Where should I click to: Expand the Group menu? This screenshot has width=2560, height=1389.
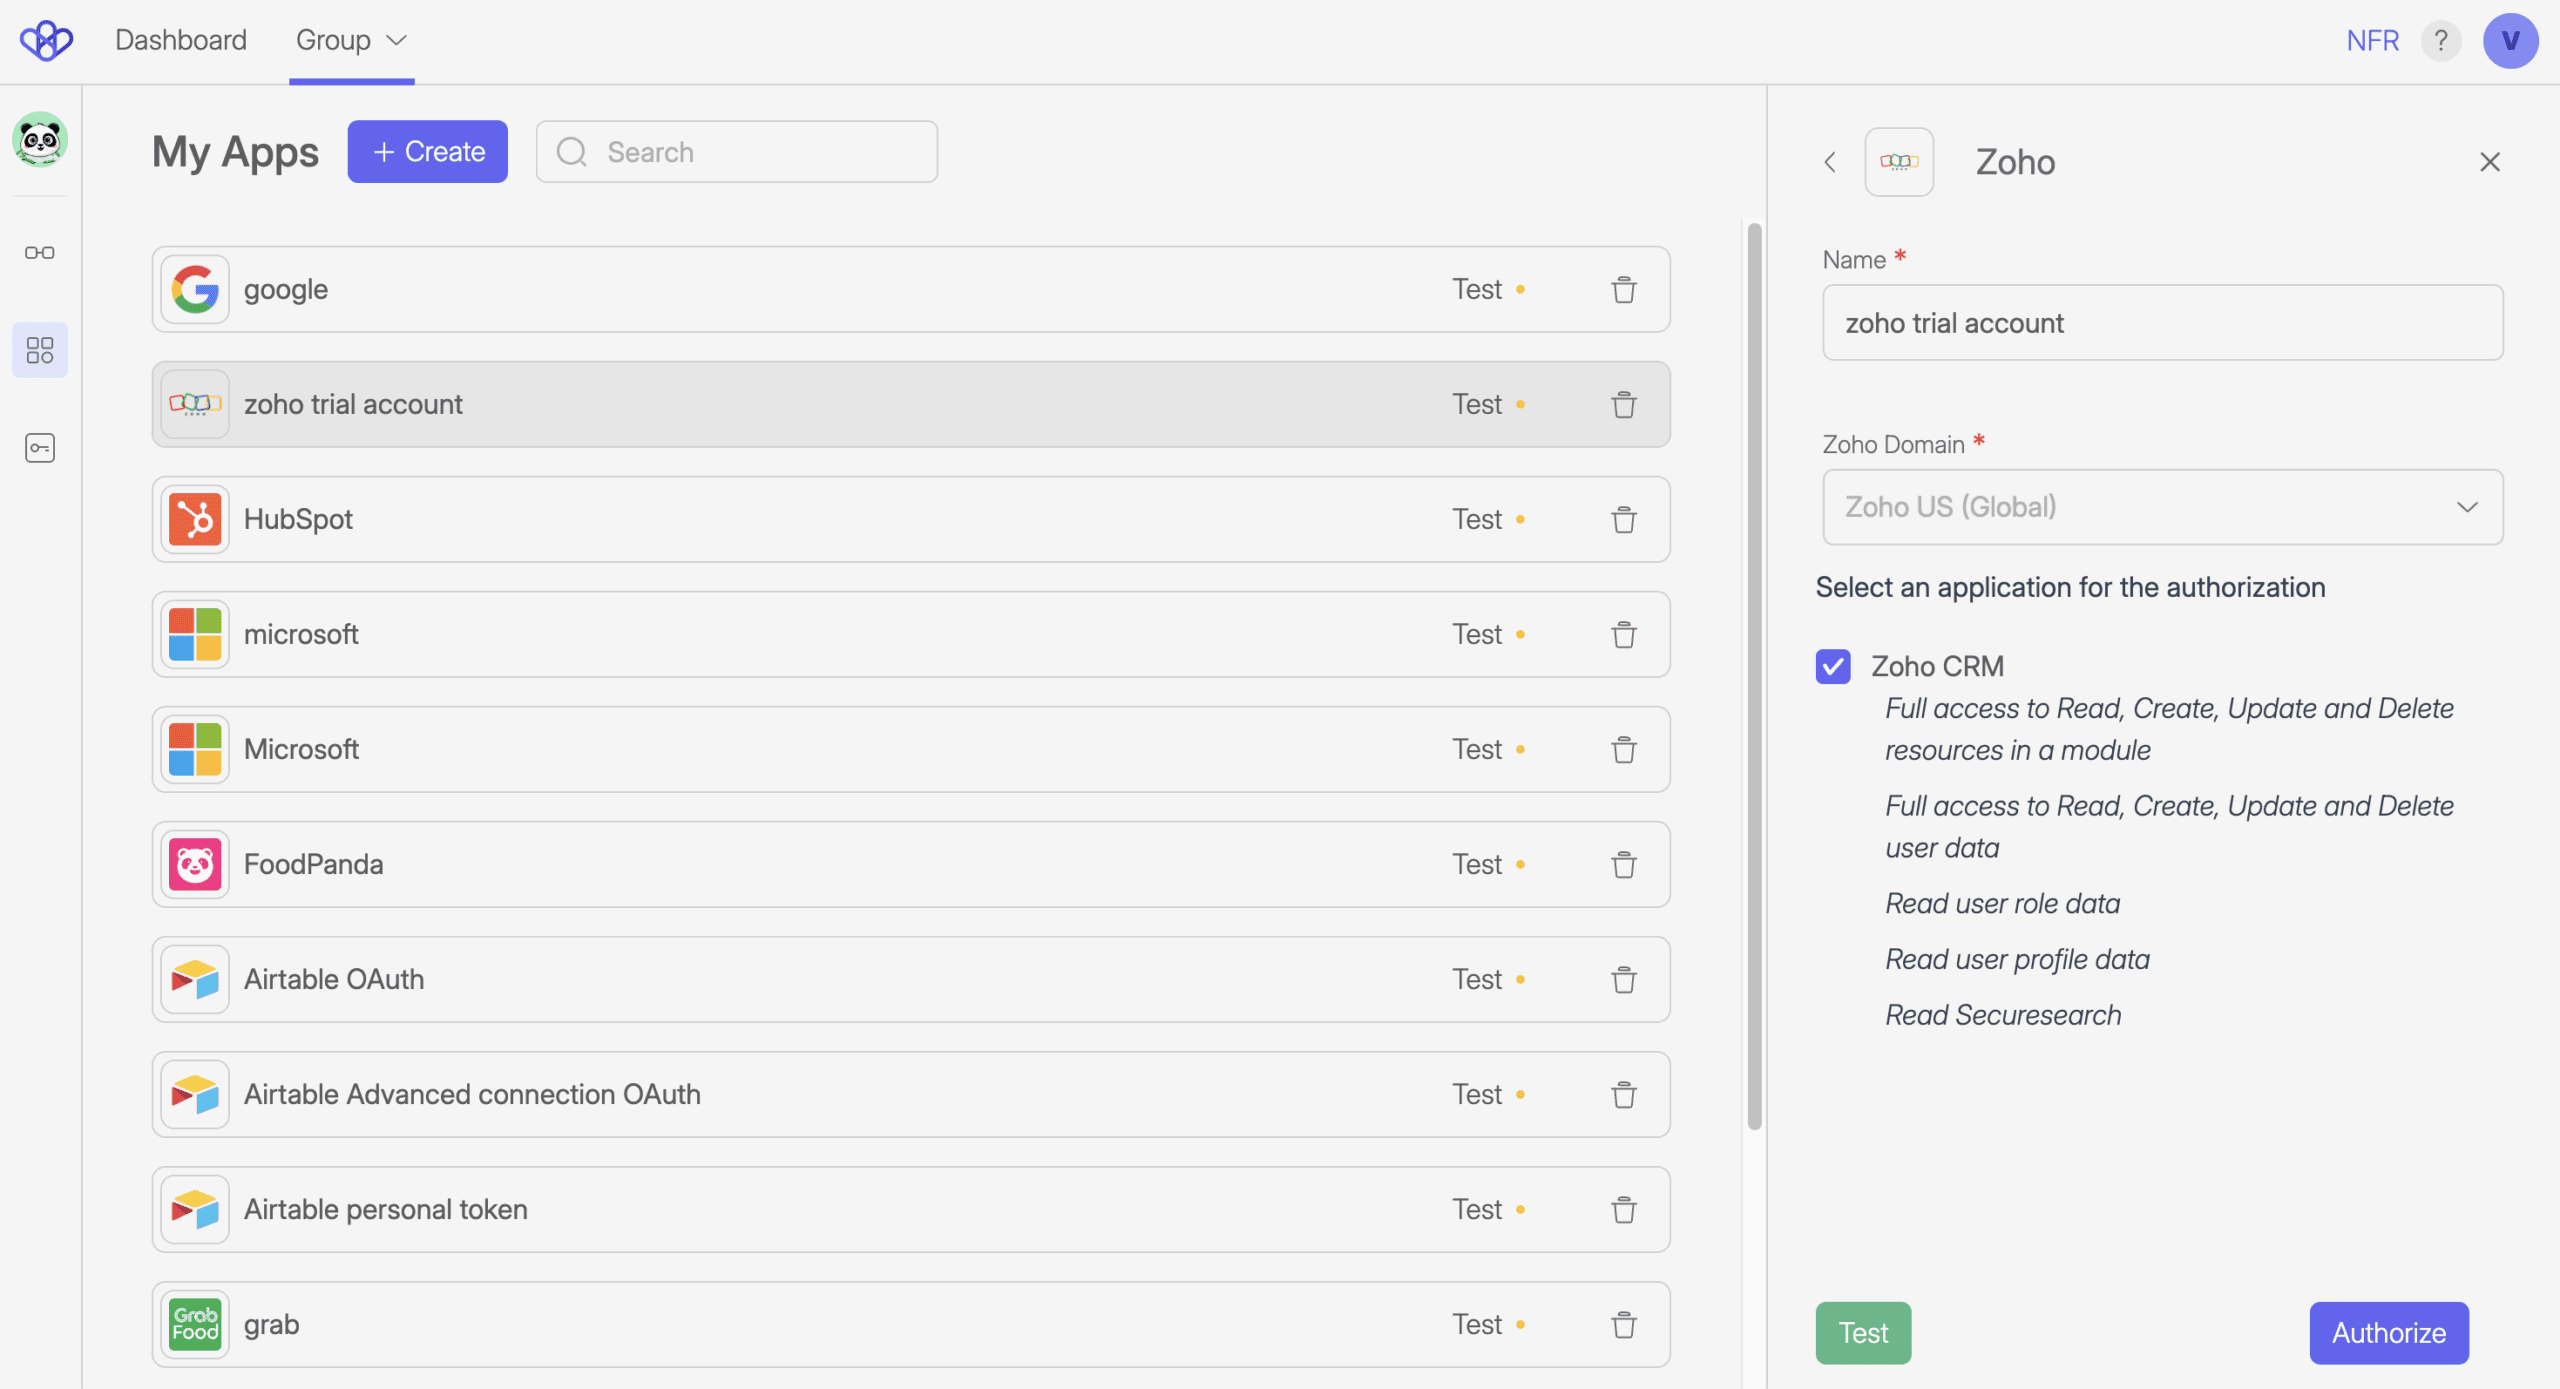click(x=351, y=41)
